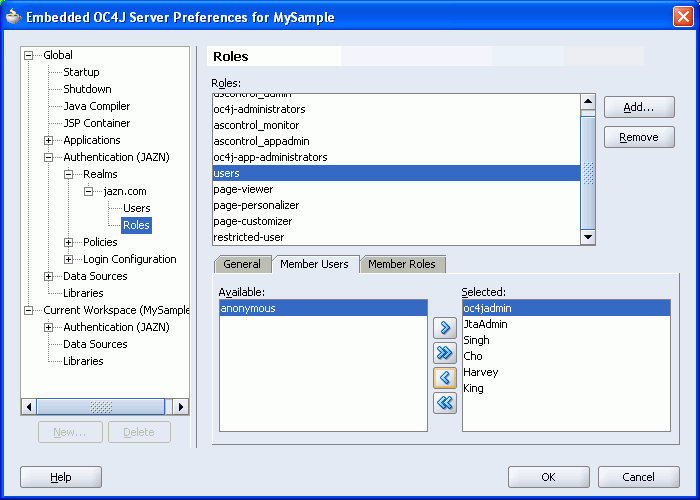Screen dimensions: 700x500
Task: Open the Member Users tab
Action: 314,264
